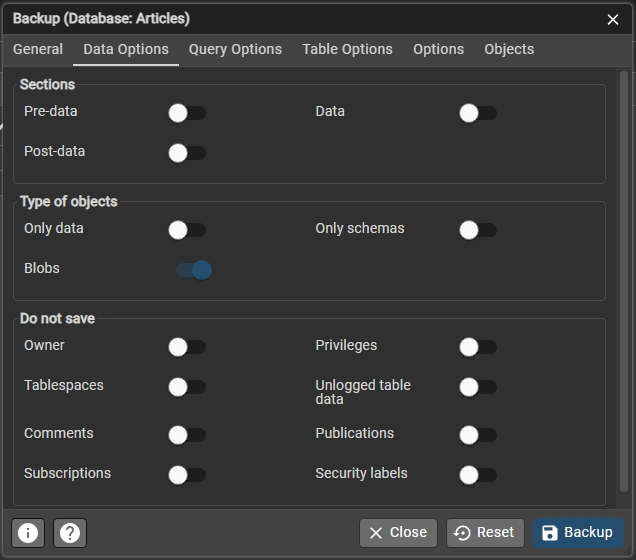Open the help question mark button
Screen dimensions: 636x560
tap(70, 533)
